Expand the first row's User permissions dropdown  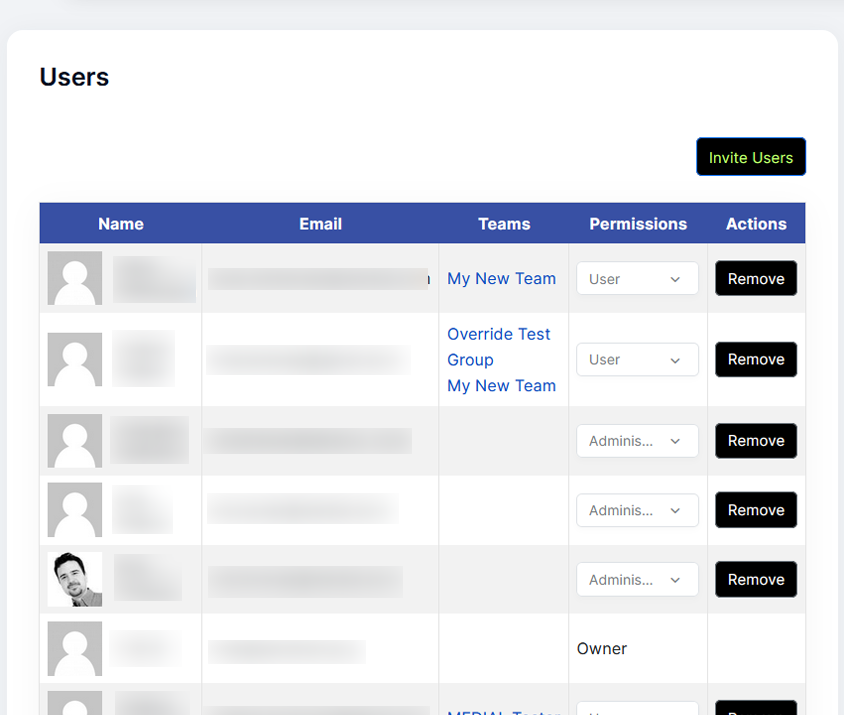(x=636, y=279)
